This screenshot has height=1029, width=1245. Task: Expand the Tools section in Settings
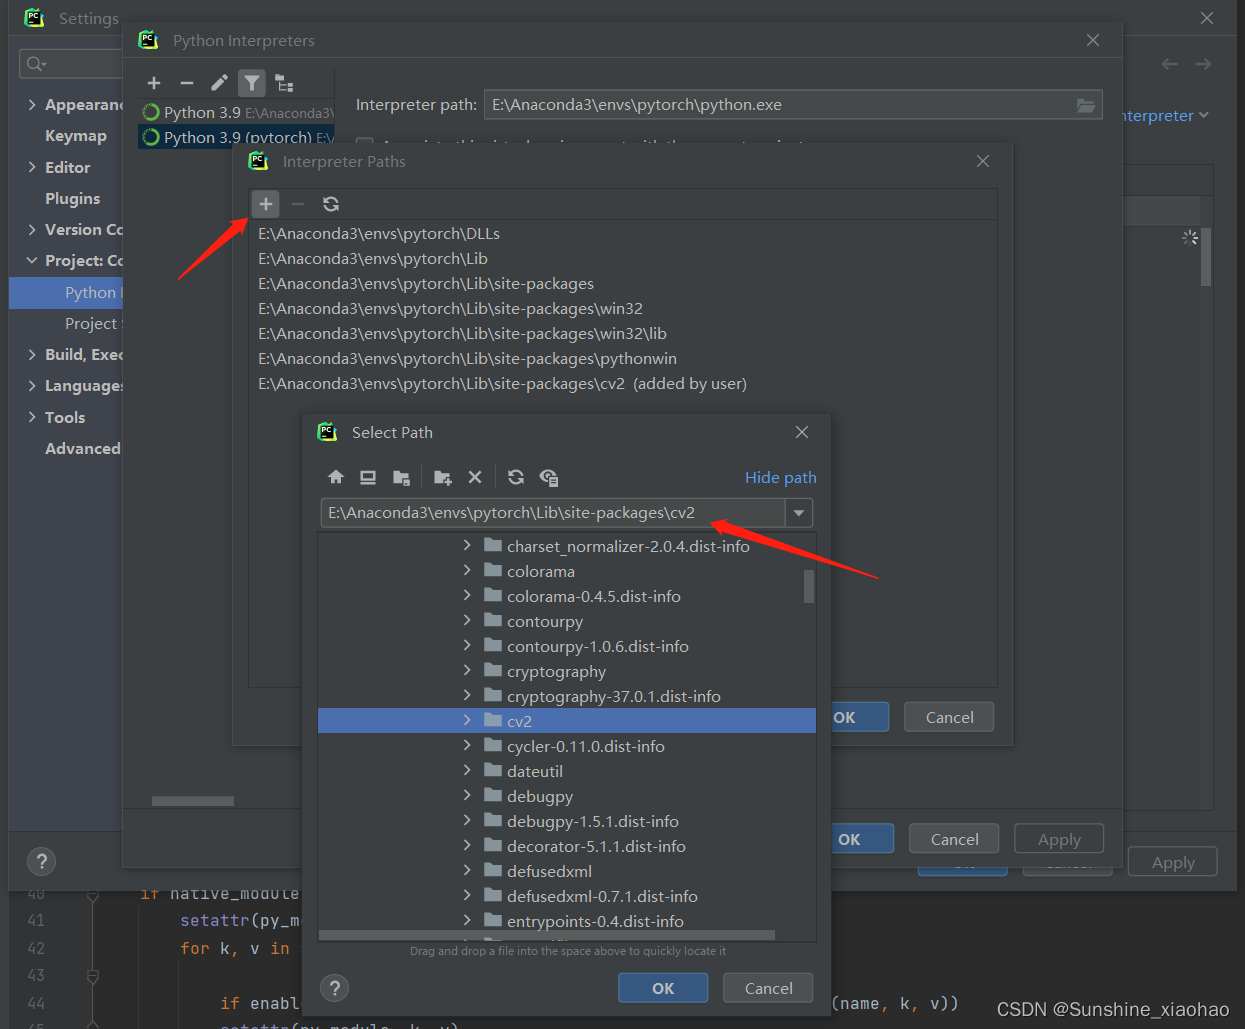(x=32, y=417)
